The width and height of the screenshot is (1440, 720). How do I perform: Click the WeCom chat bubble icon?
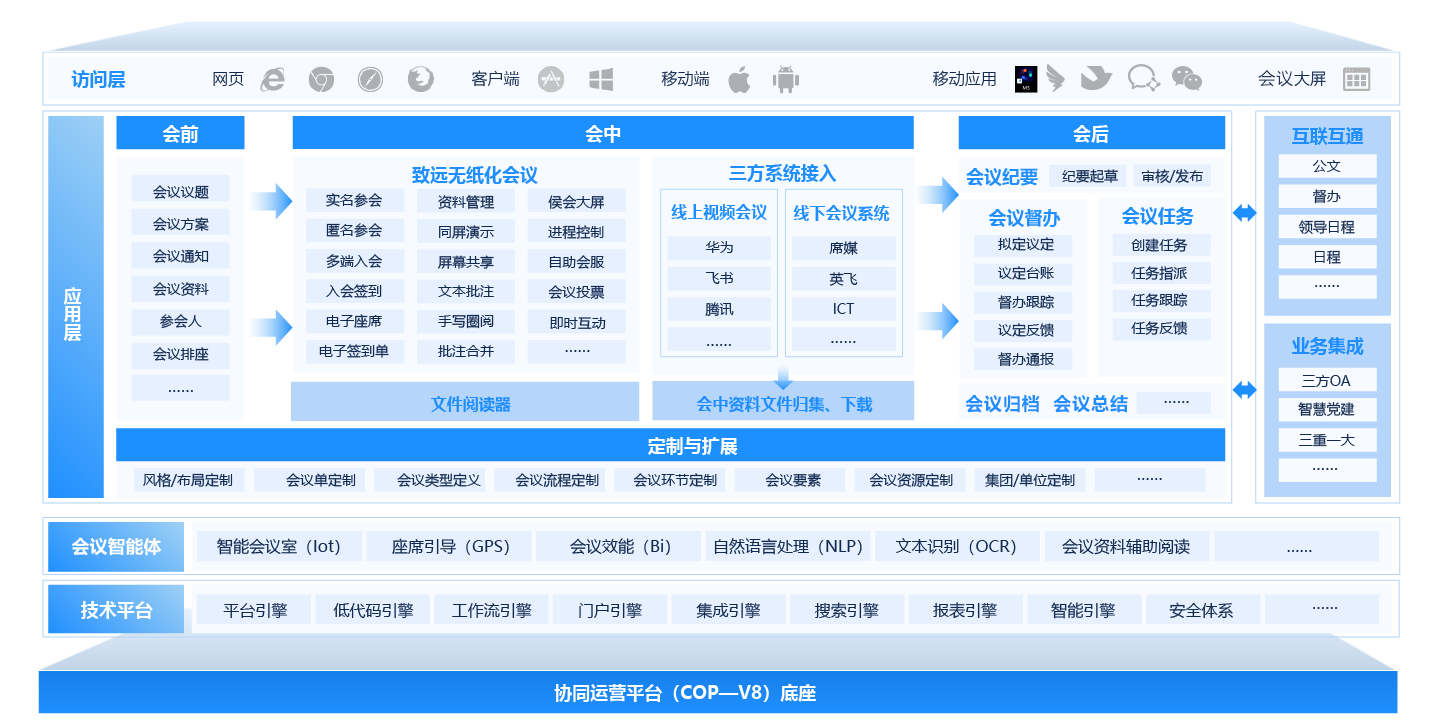coord(1143,79)
